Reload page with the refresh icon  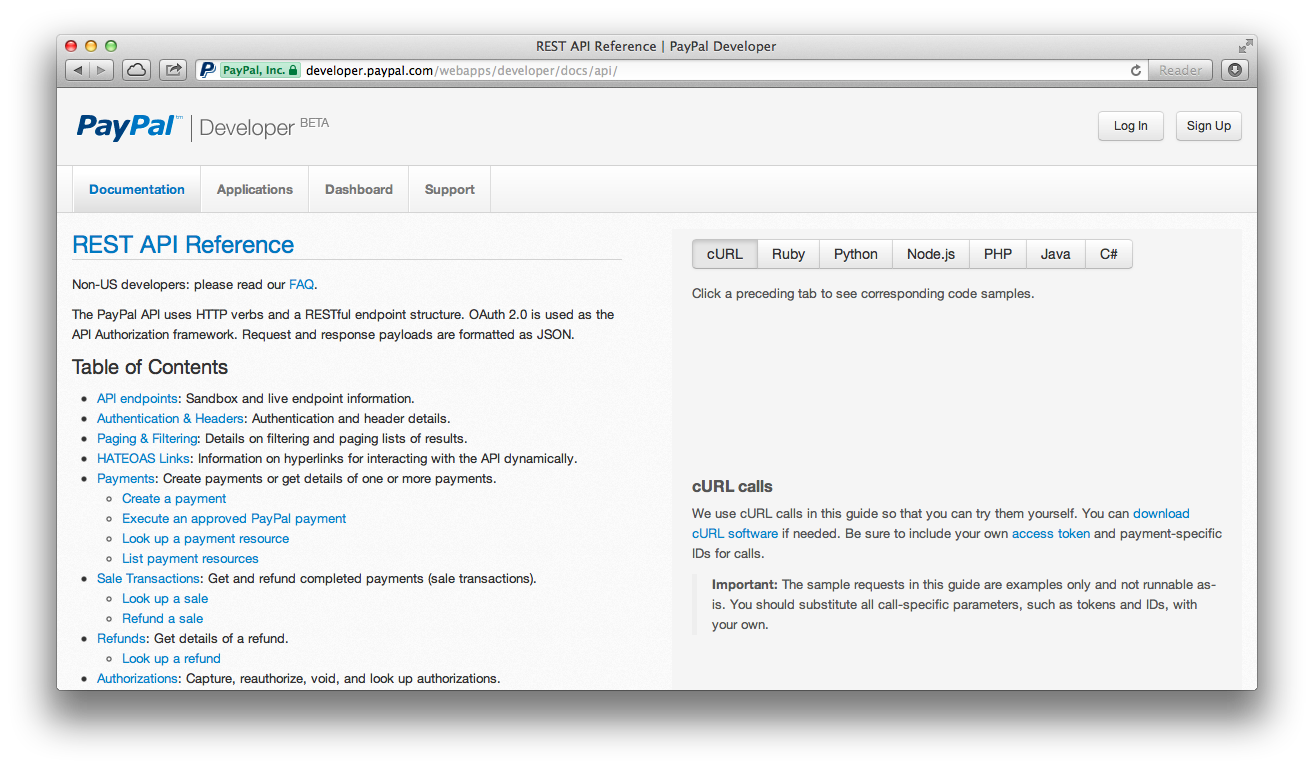point(1135,70)
